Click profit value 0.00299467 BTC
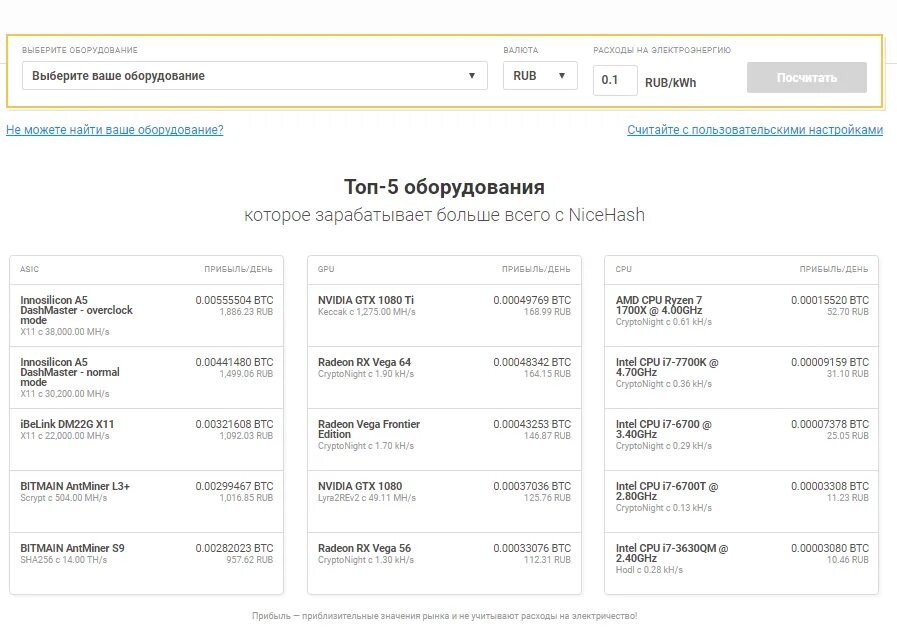The height and width of the screenshot is (630, 897). [235, 486]
